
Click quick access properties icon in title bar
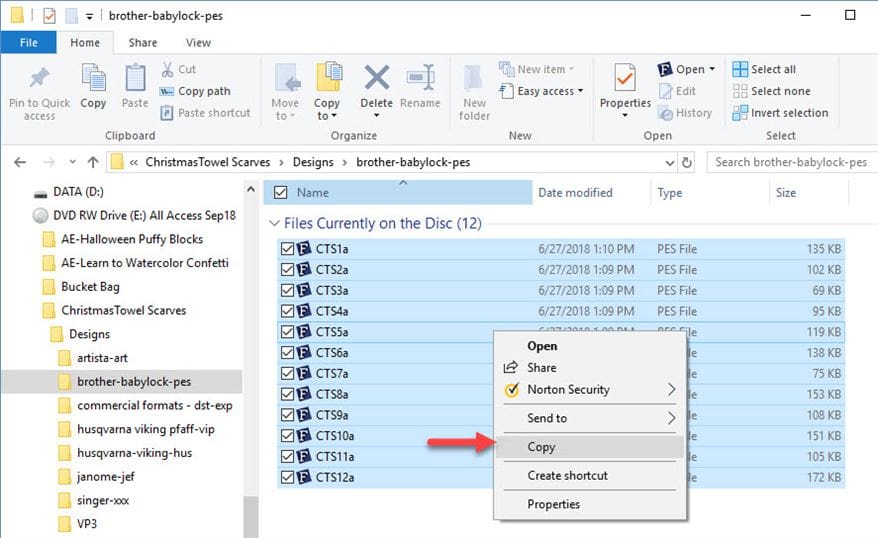pos(49,16)
